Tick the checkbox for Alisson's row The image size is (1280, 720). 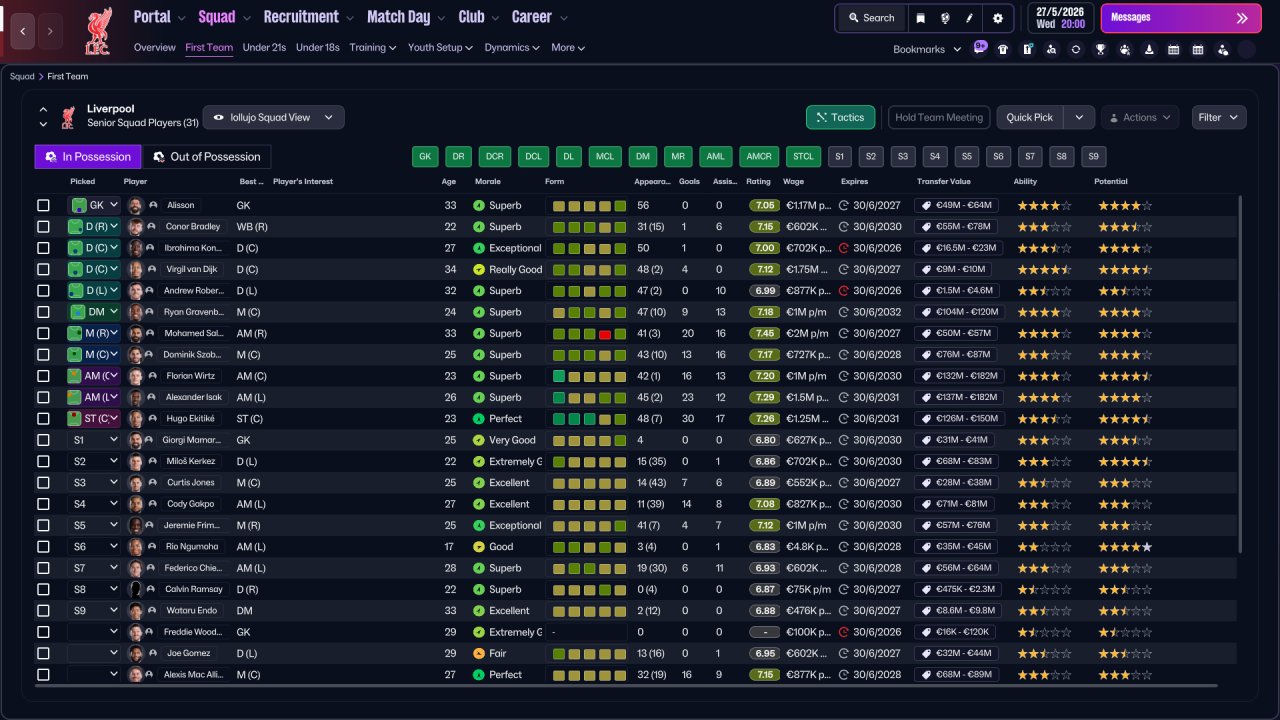pyautogui.click(x=43, y=205)
